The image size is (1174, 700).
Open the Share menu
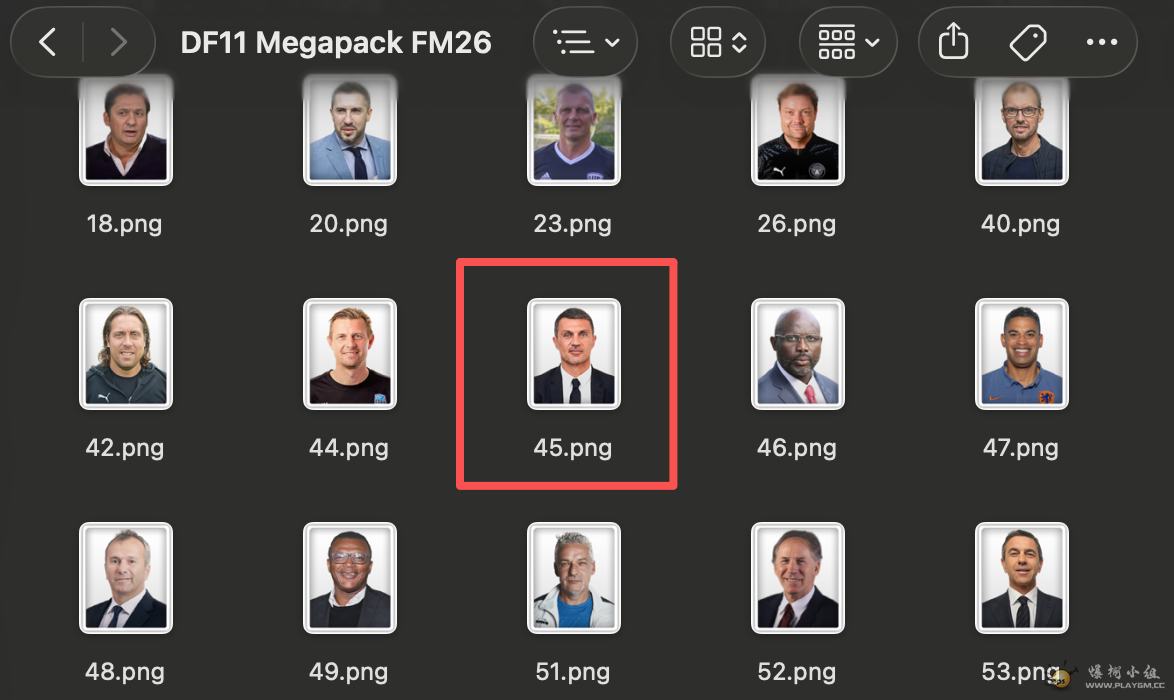point(953,42)
